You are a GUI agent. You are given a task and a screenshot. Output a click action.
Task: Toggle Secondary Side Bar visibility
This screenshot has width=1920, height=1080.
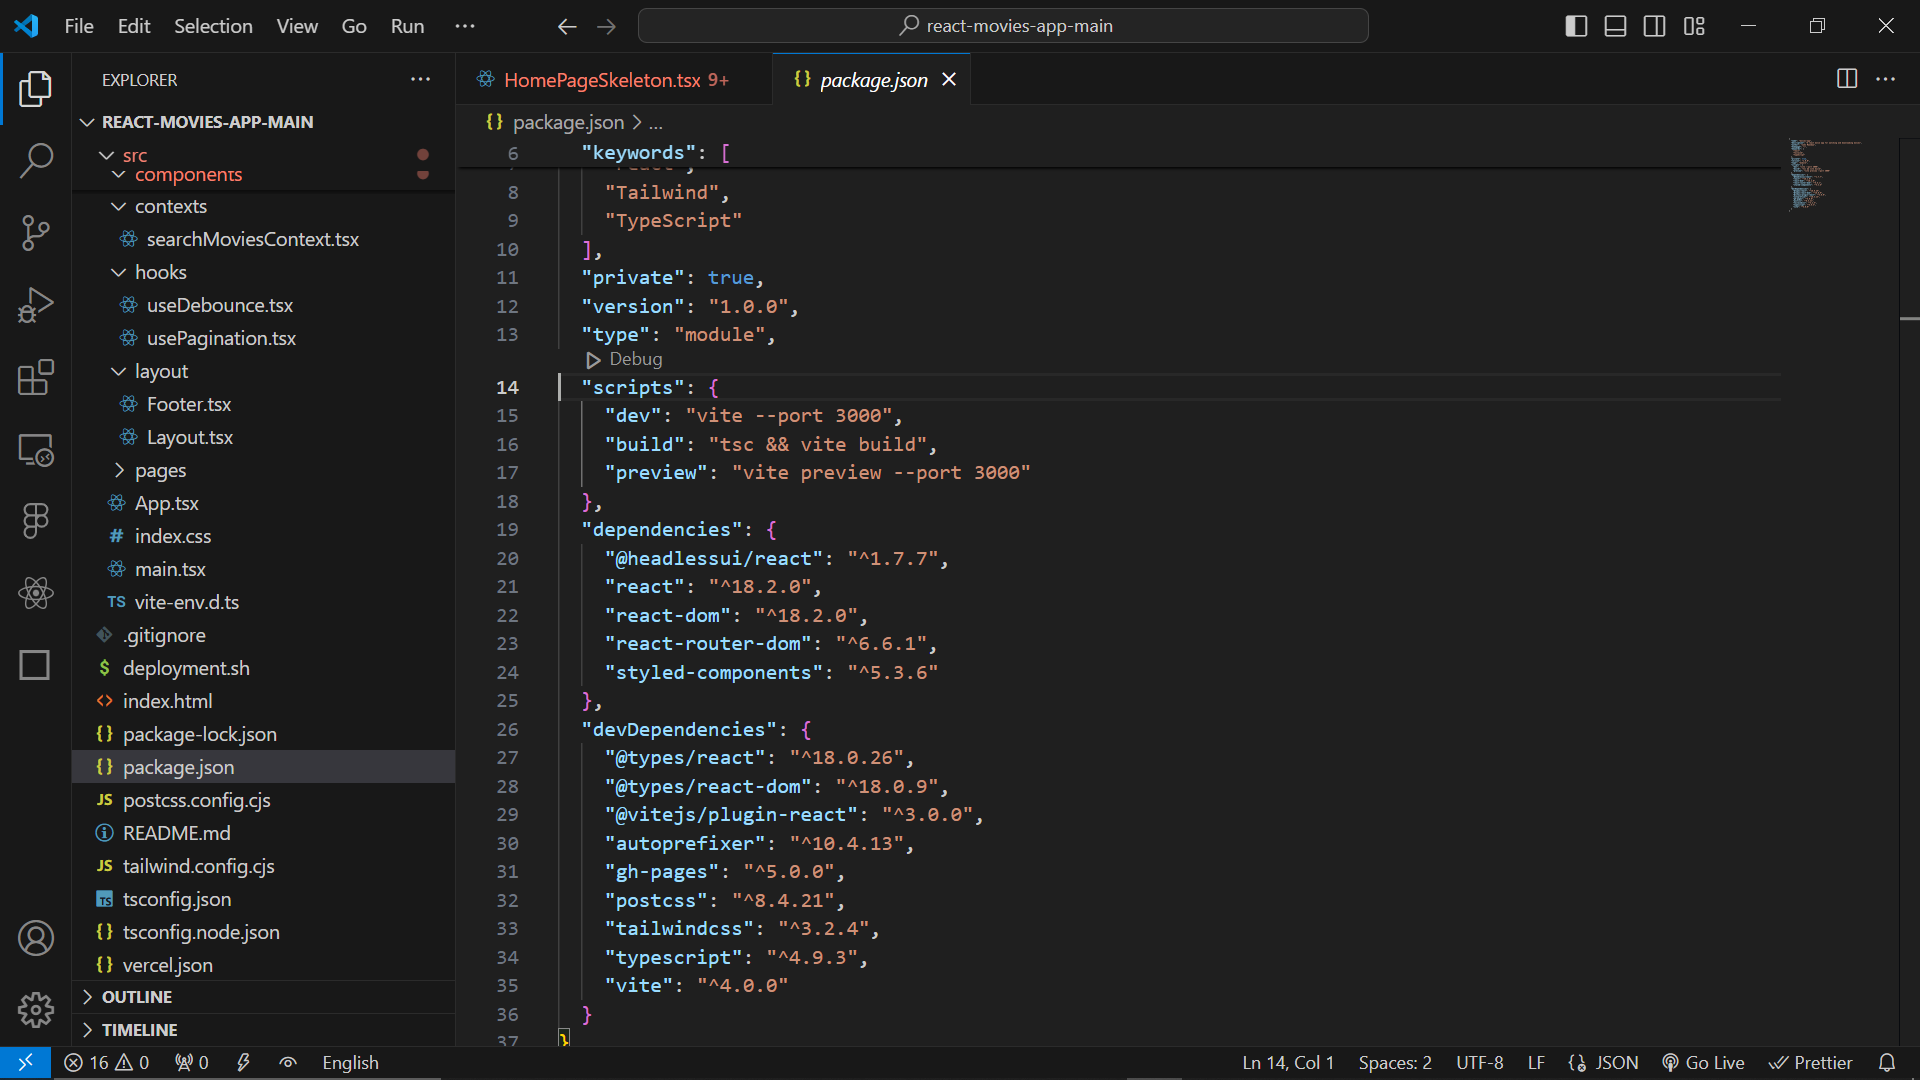point(1654,26)
